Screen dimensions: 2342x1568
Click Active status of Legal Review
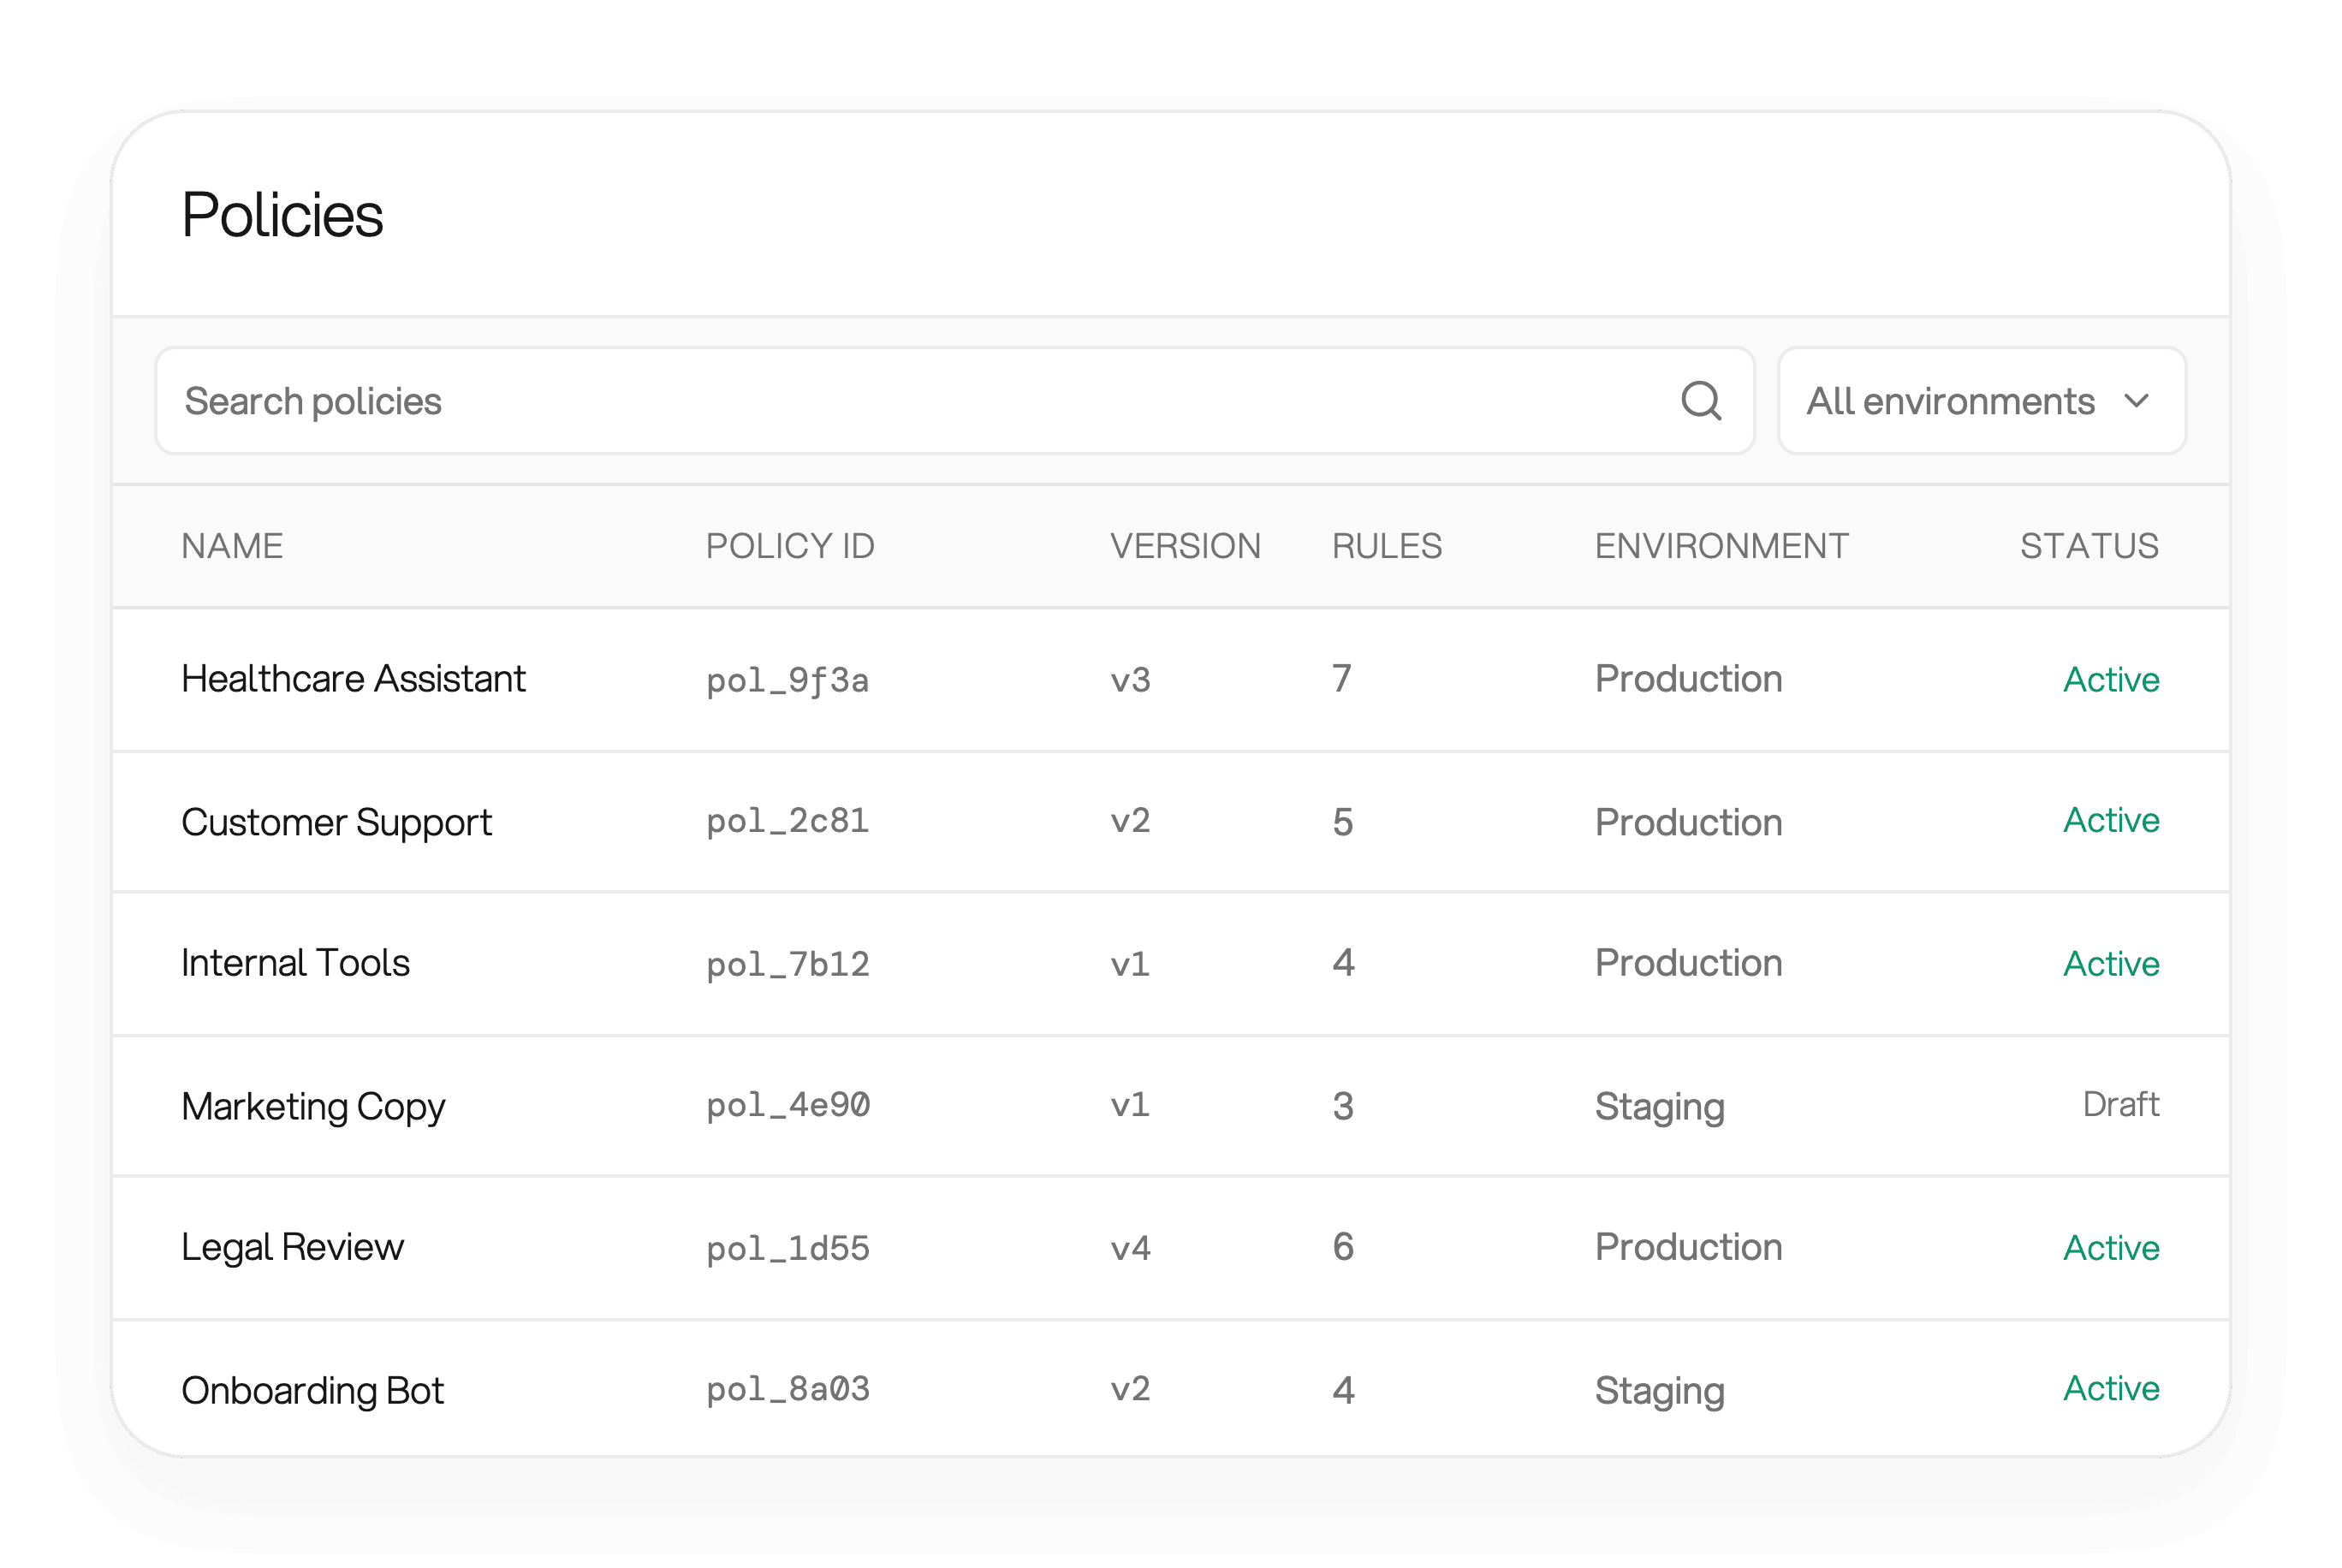(x=2111, y=1248)
